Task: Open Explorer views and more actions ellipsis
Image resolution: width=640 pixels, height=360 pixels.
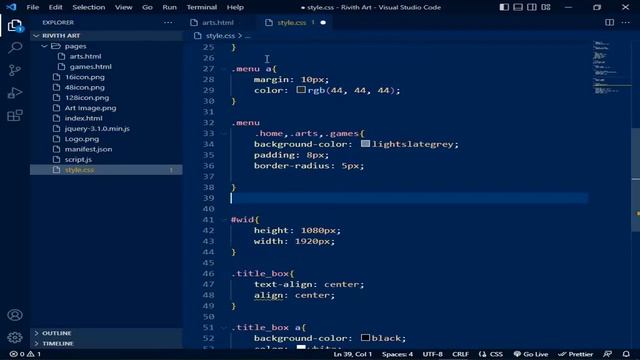Action: click(168, 22)
